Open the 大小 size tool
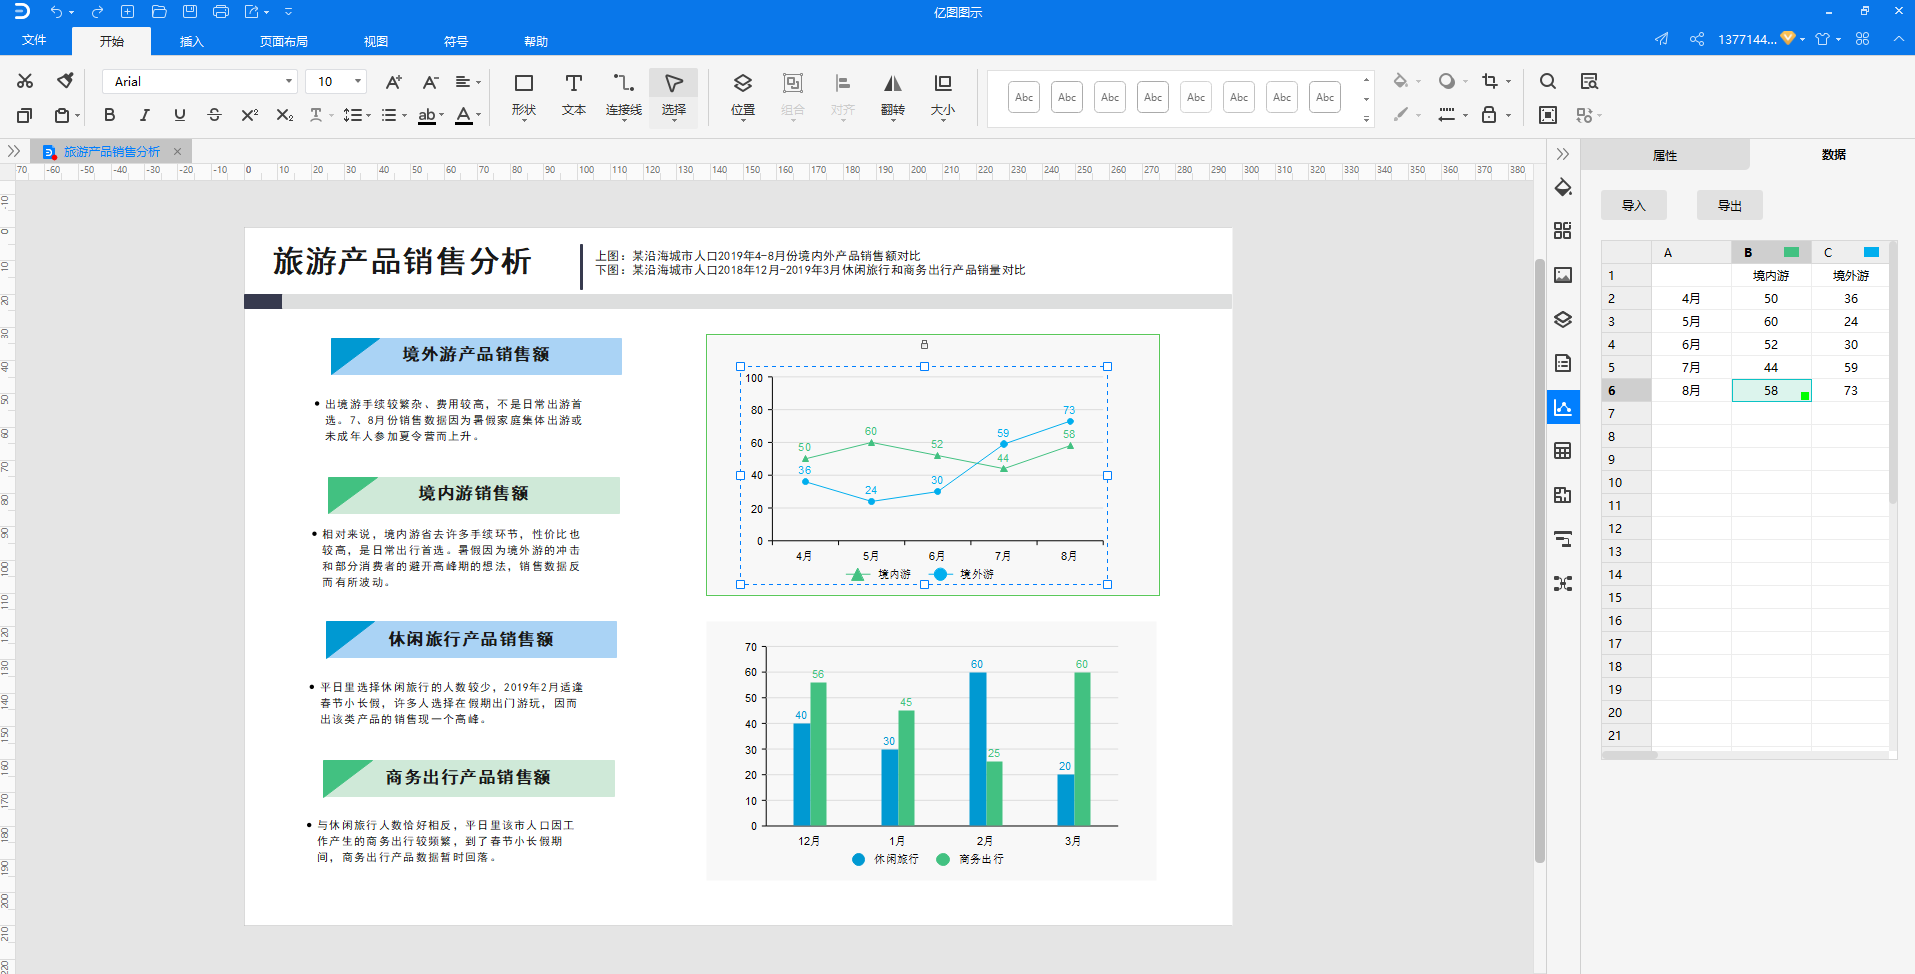Screen dimensions: 1915x974 tap(943, 95)
